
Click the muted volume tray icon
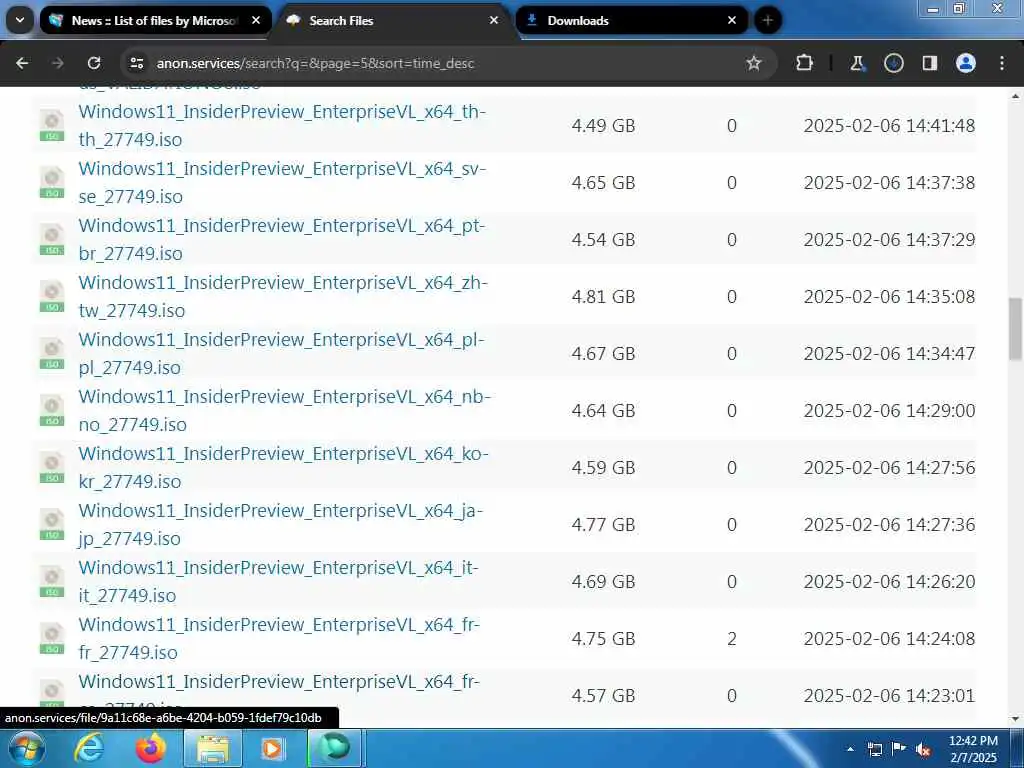923,750
